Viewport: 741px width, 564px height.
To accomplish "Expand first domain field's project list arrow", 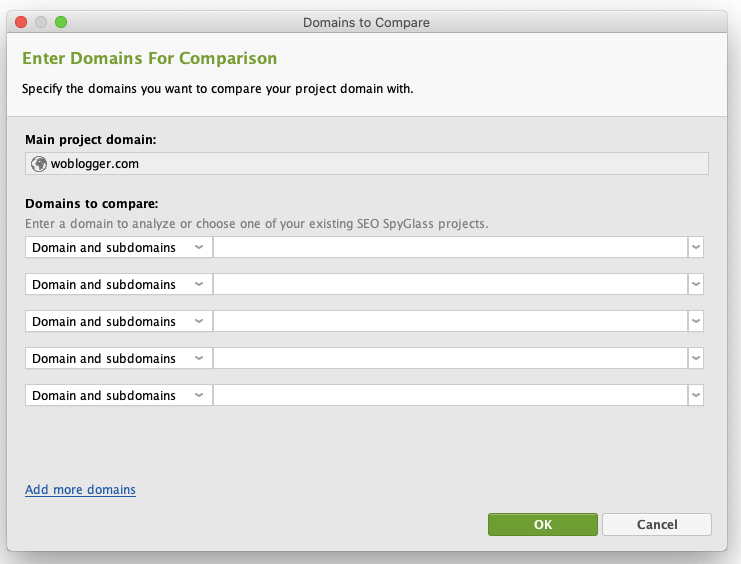I will tap(696, 247).
